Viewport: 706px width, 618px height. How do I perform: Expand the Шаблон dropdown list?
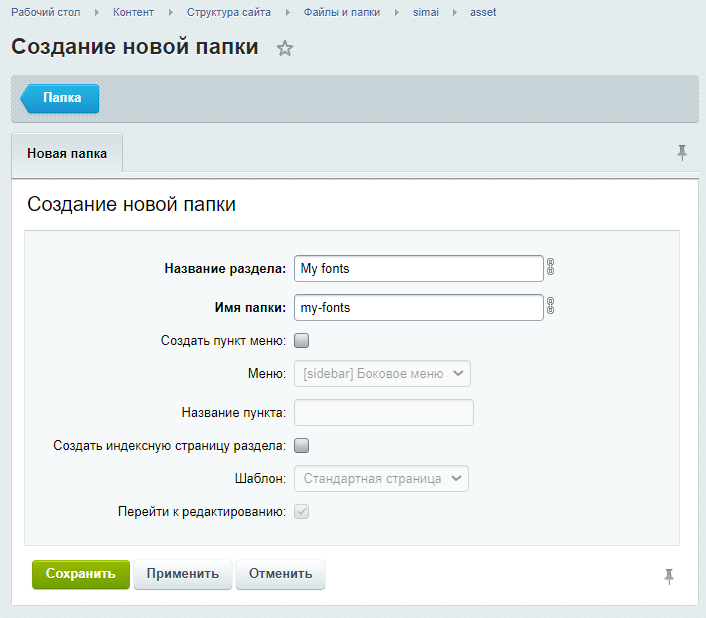tap(381, 479)
